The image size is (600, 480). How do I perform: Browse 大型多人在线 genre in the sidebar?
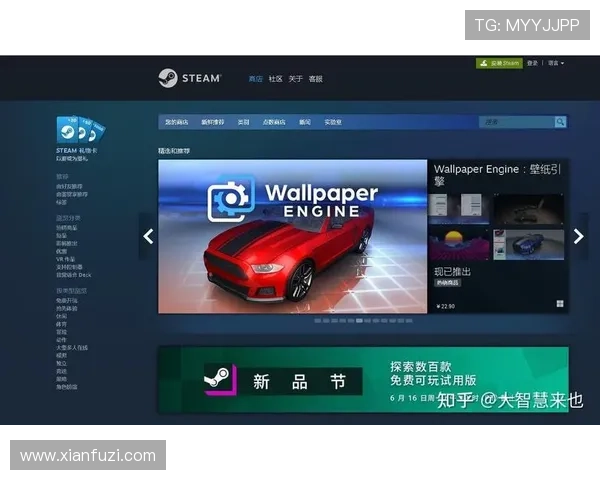click(72, 348)
